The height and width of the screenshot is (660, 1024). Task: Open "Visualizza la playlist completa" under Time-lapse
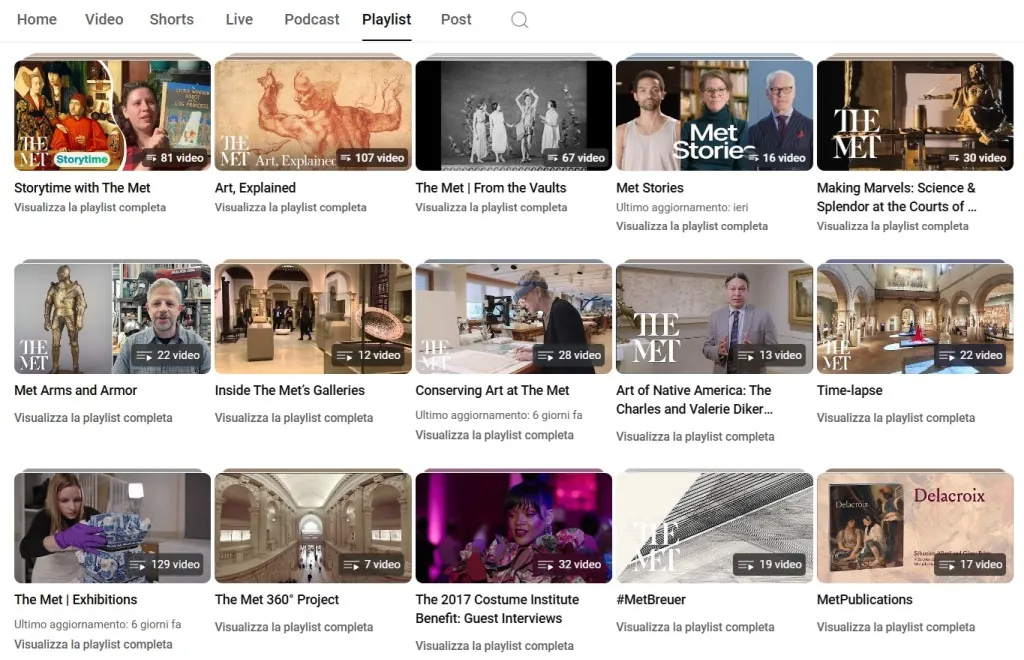897,417
